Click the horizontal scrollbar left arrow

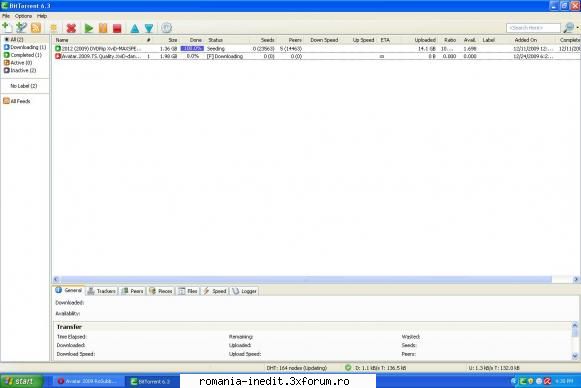click(x=56, y=279)
